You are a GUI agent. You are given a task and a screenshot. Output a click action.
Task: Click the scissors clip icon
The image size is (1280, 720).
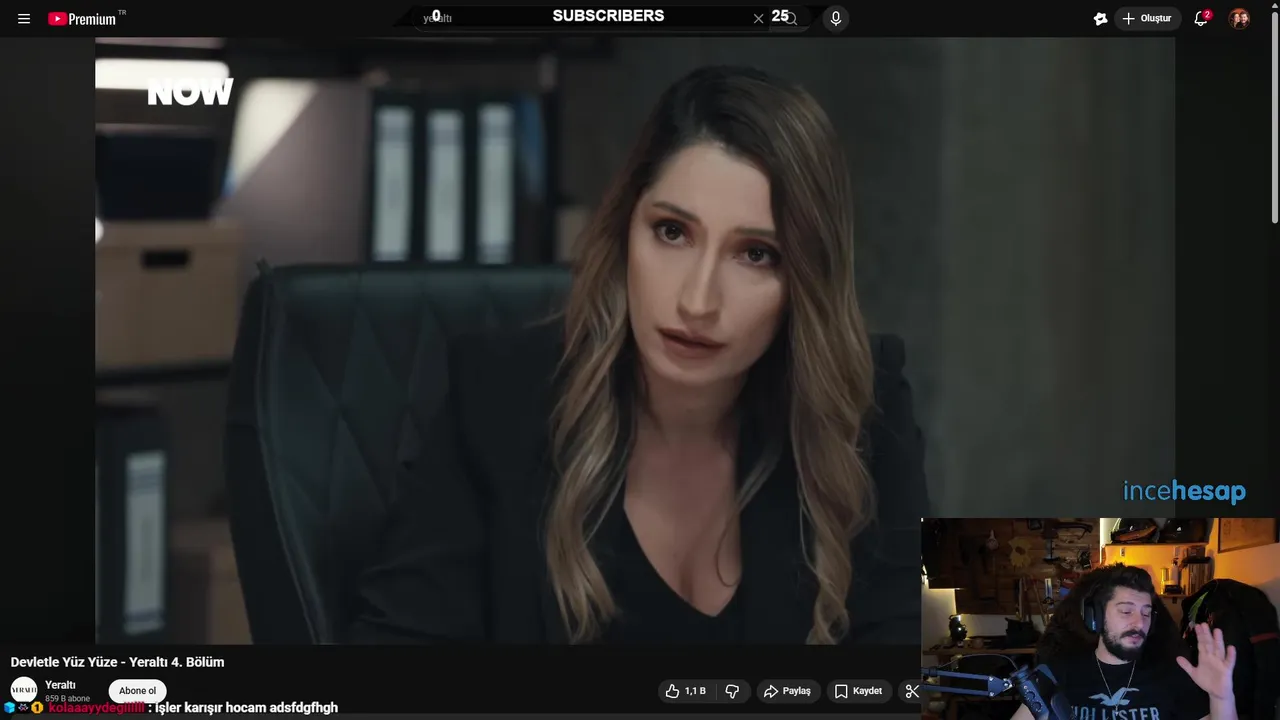[911, 691]
